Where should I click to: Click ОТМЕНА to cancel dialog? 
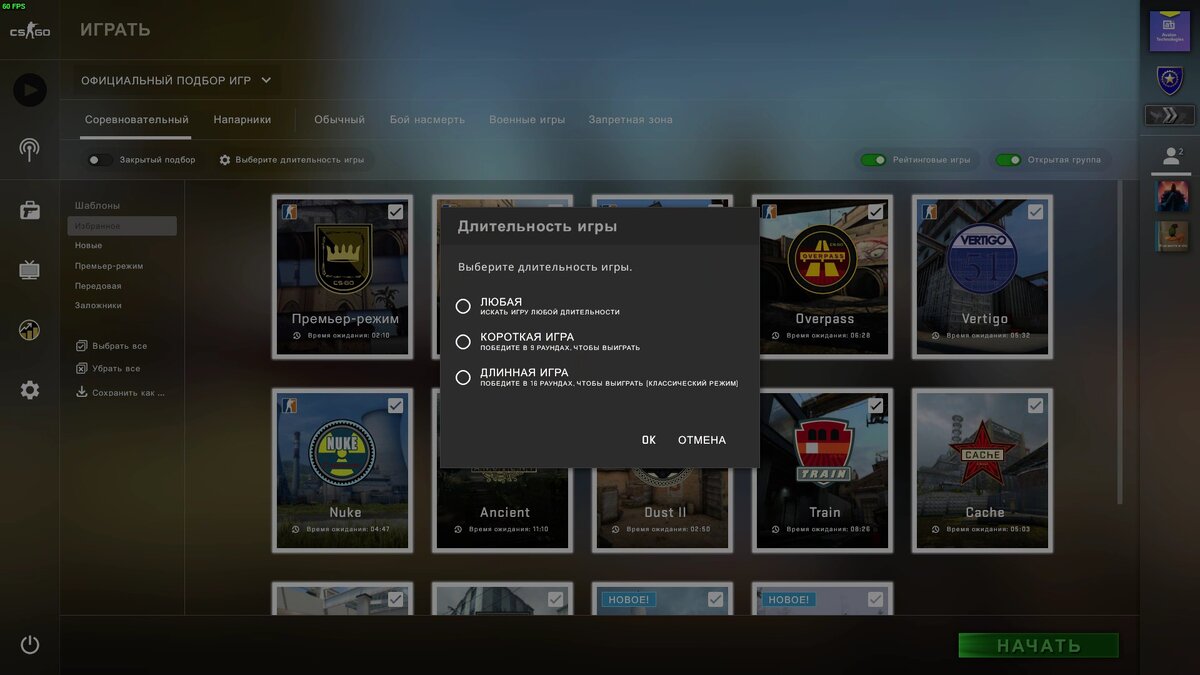(702, 440)
